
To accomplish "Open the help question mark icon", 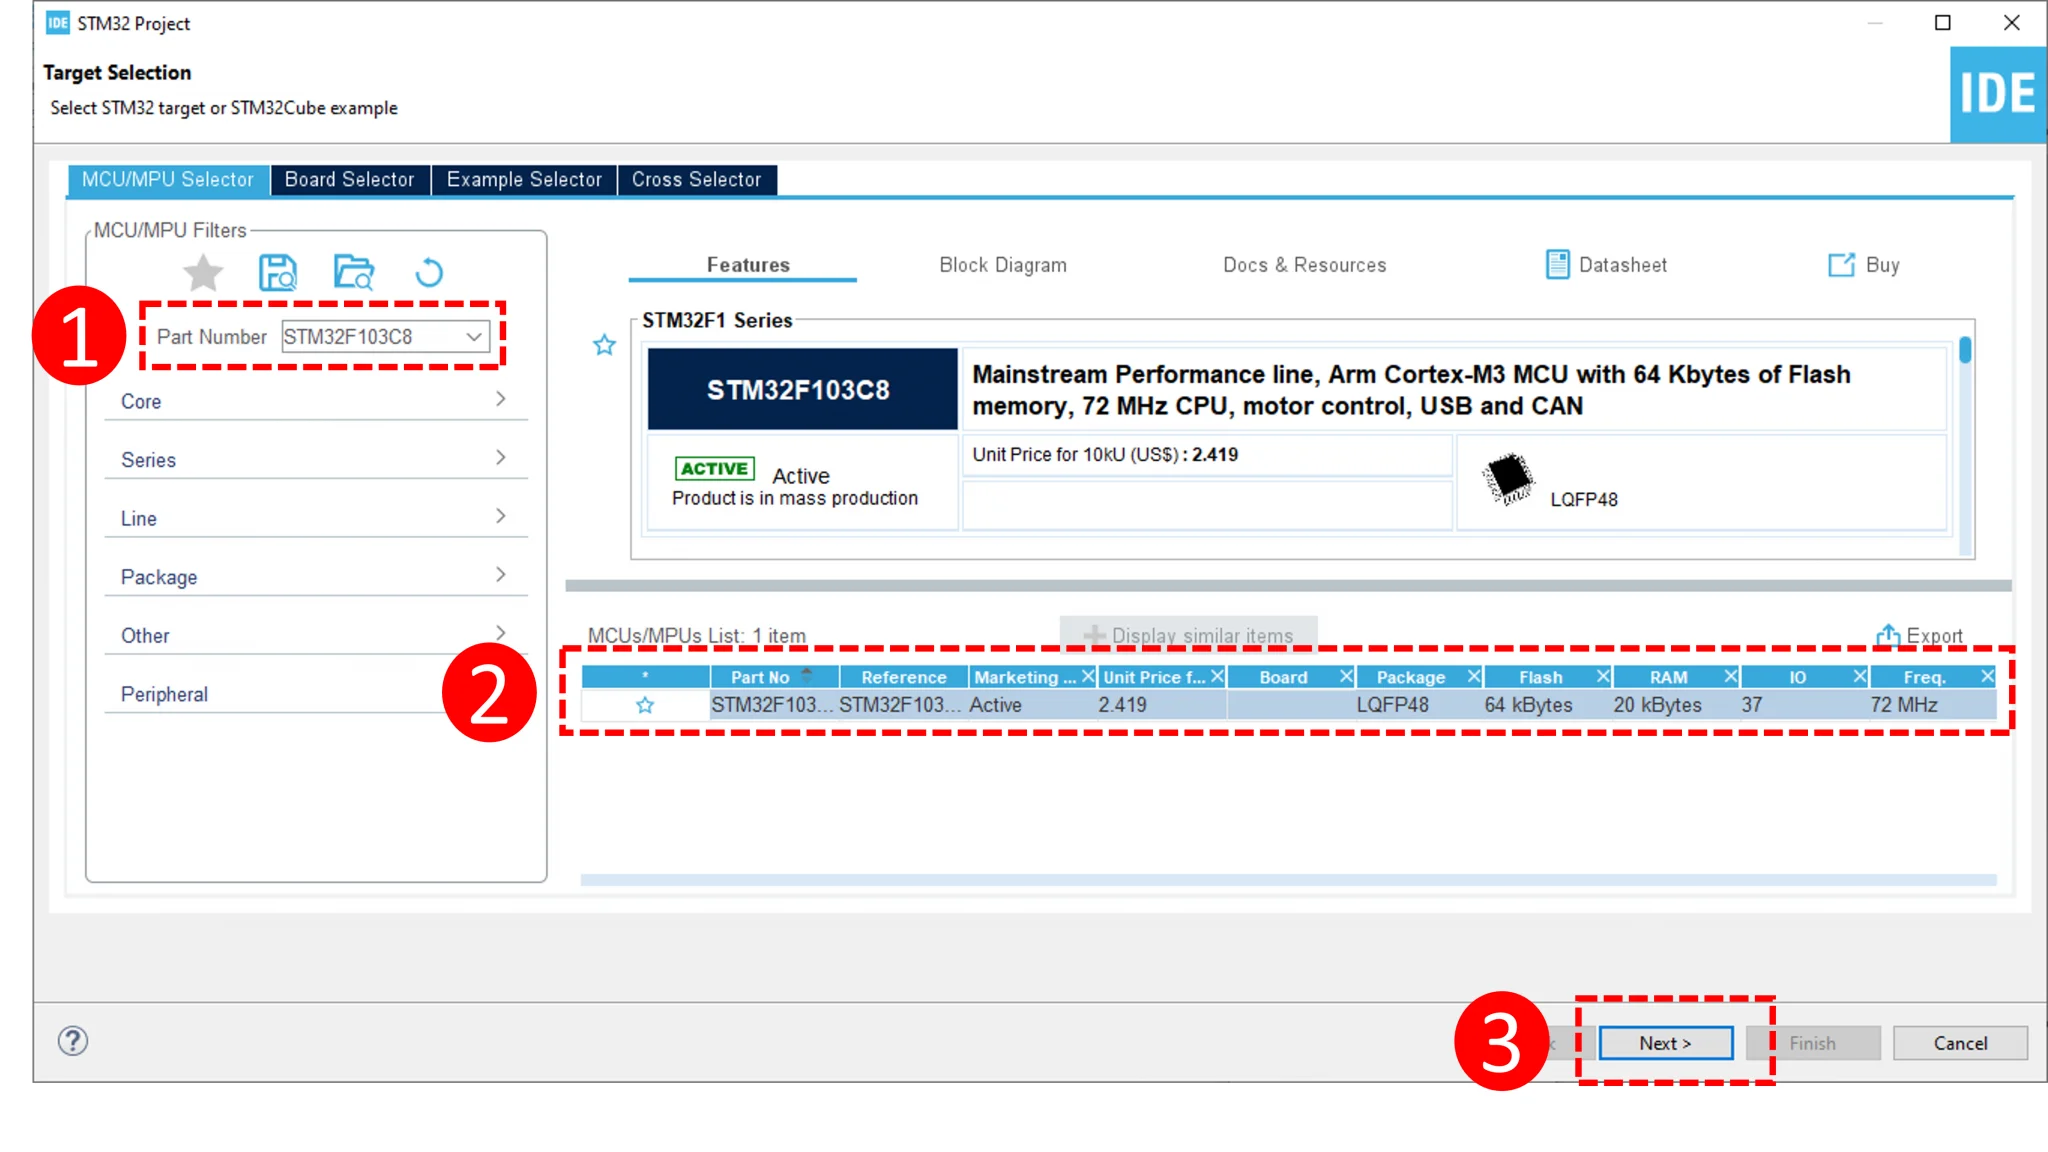I will pyautogui.click(x=73, y=1041).
